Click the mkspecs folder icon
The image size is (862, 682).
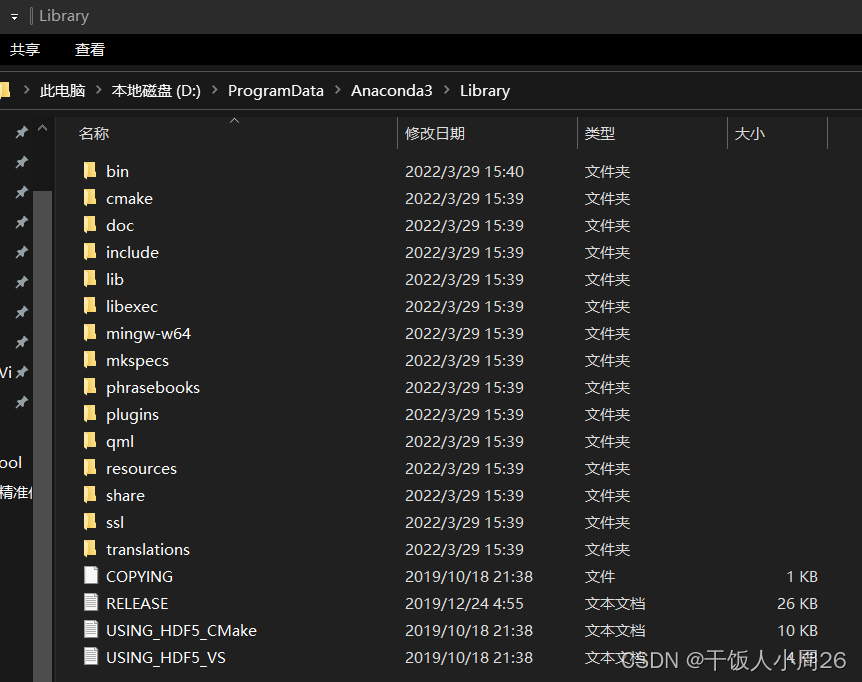90,359
